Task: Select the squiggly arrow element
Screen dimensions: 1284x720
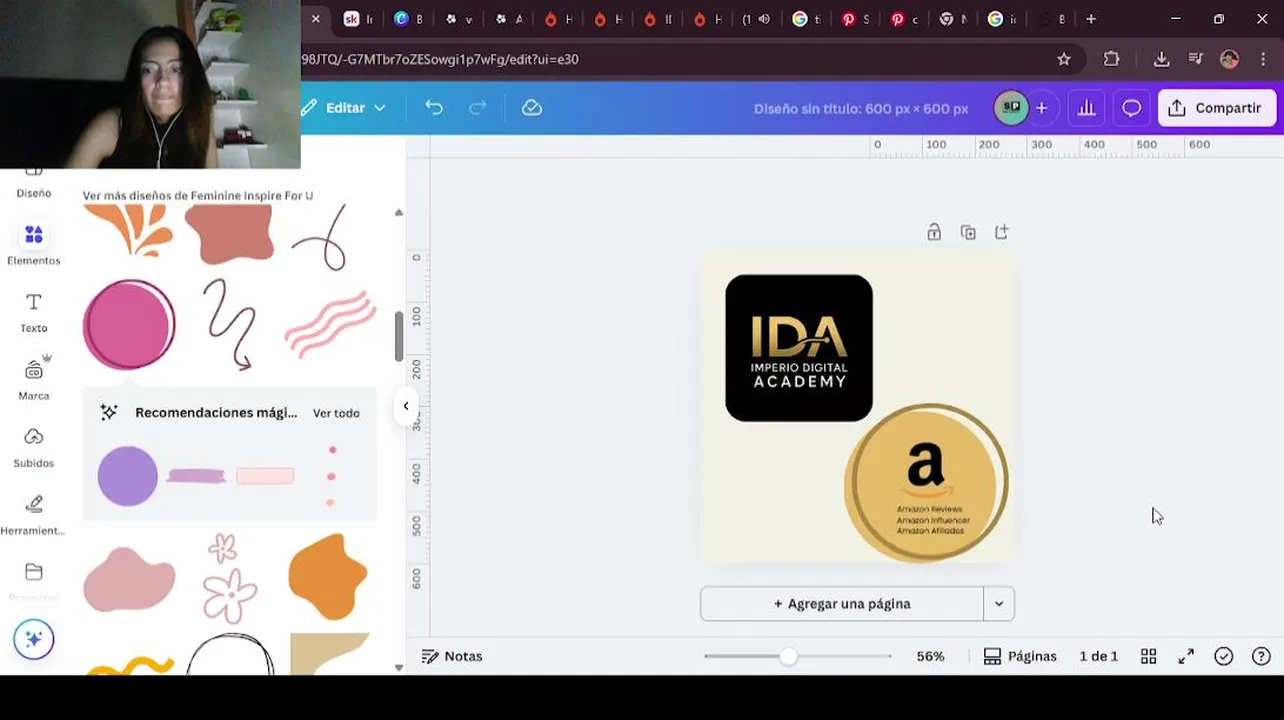Action: pyautogui.click(x=229, y=324)
